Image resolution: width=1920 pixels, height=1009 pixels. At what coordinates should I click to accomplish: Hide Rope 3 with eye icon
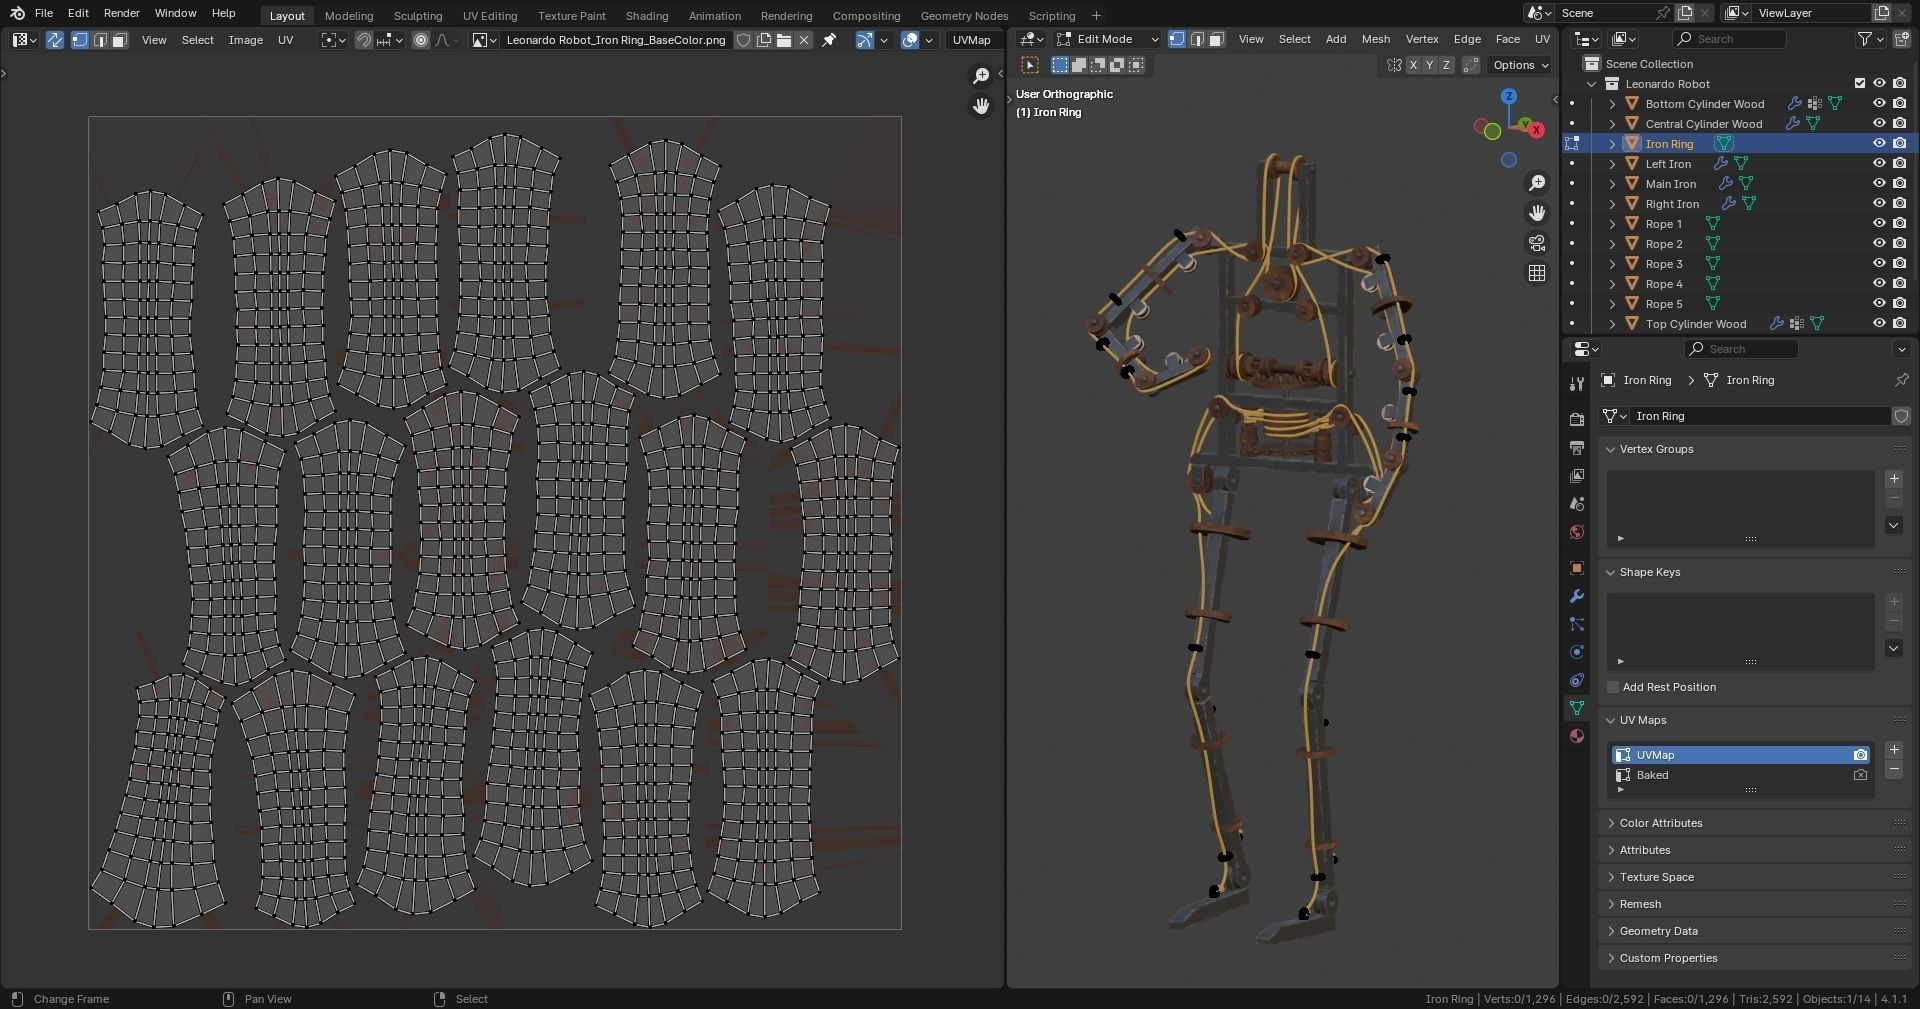click(1879, 264)
